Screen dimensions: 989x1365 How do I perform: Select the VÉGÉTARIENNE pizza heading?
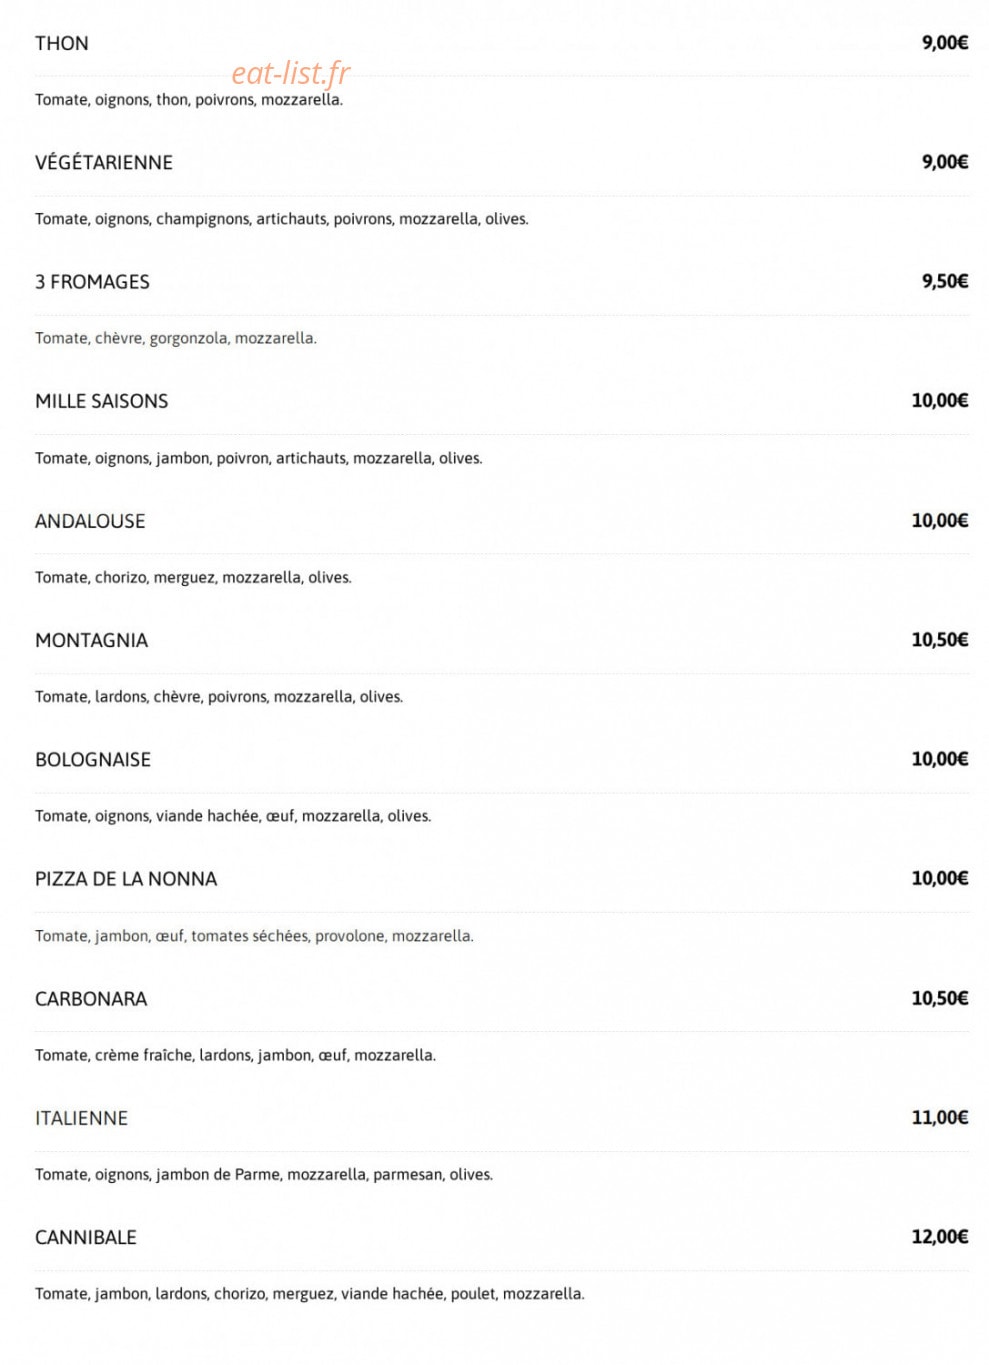(x=104, y=162)
